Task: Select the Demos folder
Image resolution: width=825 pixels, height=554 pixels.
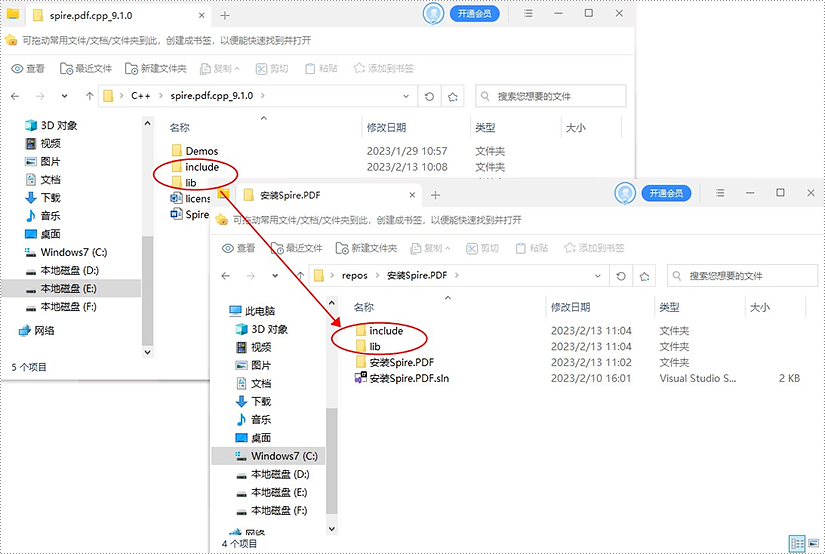Action: (x=195, y=151)
